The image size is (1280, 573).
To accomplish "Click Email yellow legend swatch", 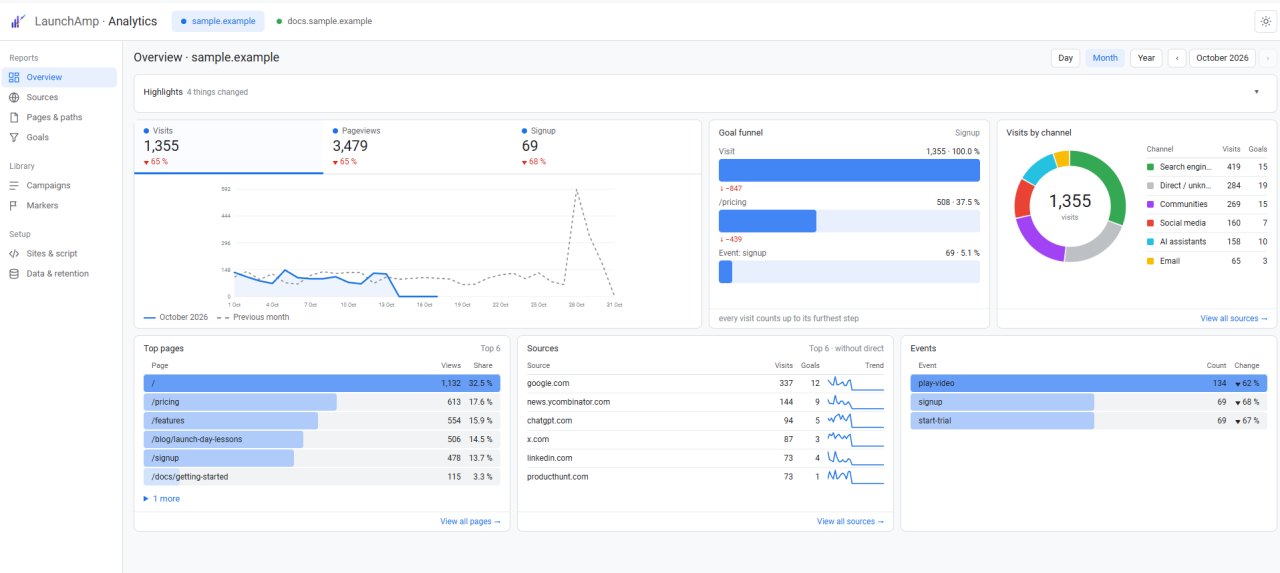I will [1150, 260].
